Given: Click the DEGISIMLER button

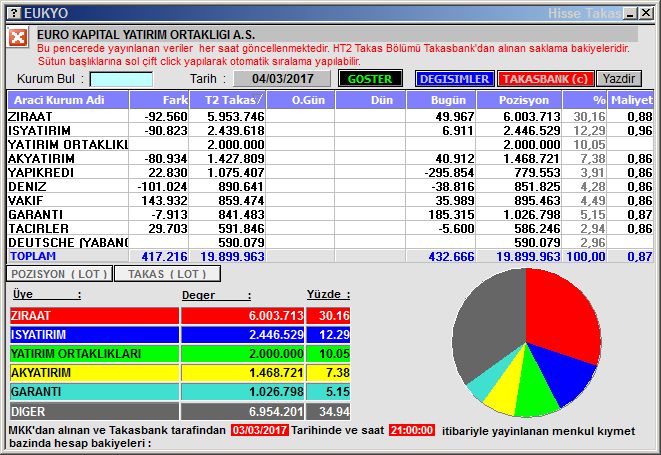Looking at the screenshot, I should (454, 79).
